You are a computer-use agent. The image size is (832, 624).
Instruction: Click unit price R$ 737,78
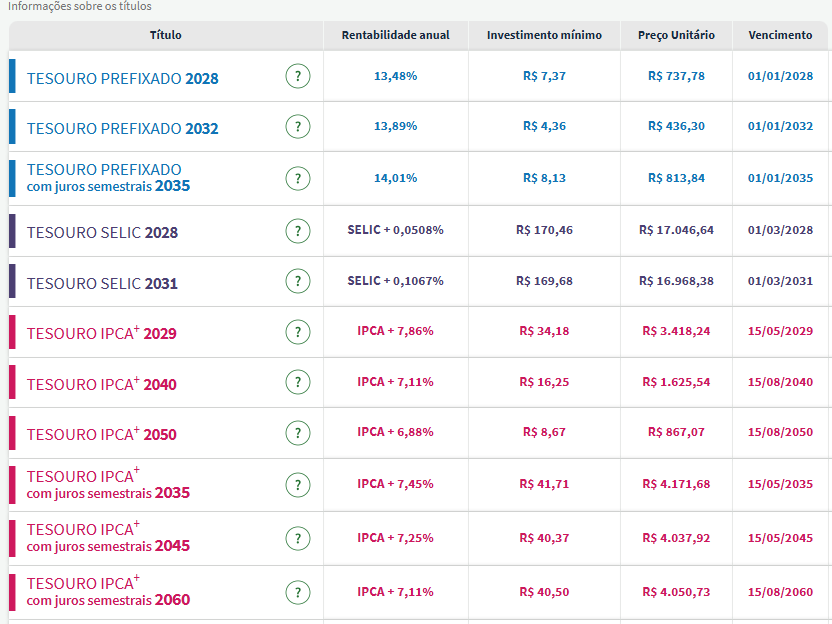[x=676, y=76]
